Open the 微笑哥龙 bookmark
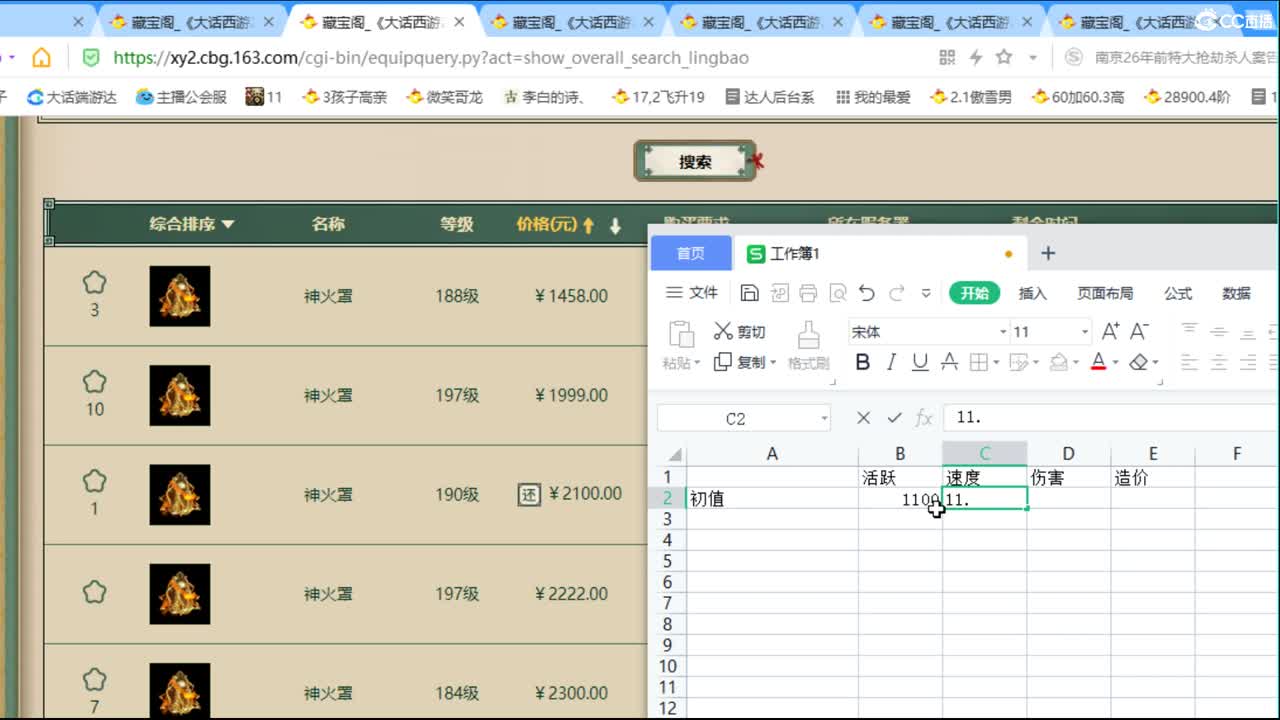The height and width of the screenshot is (720, 1280). coord(445,97)
